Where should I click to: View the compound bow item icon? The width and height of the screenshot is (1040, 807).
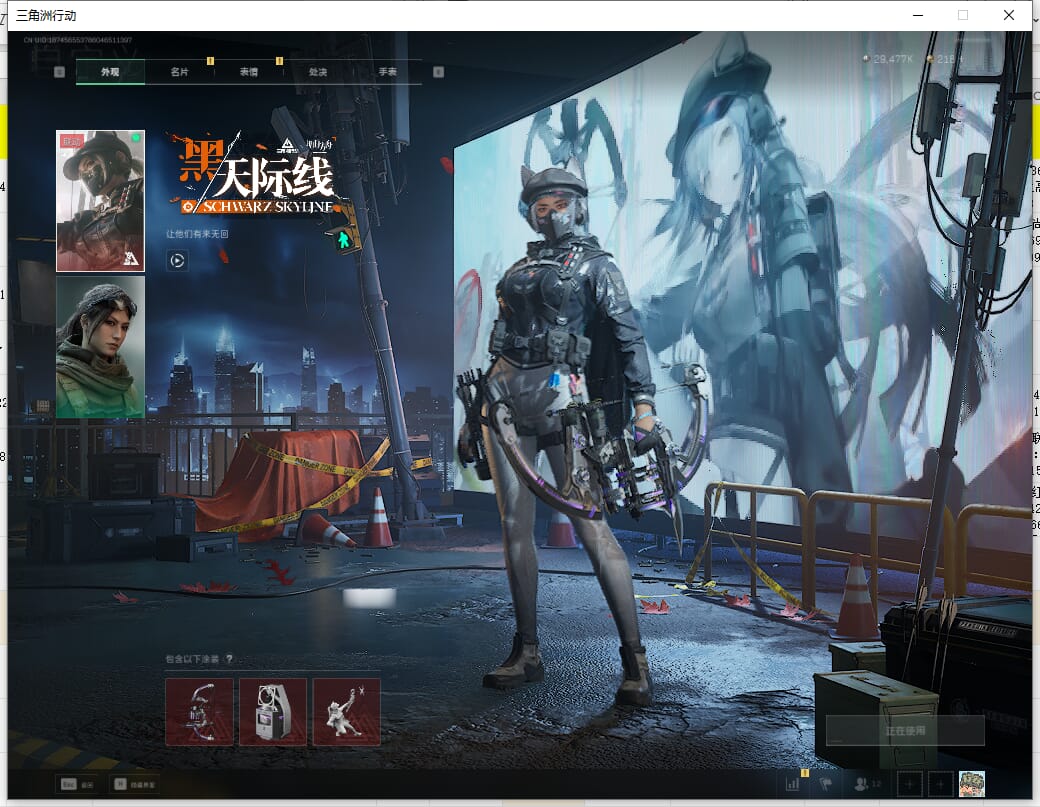pyautogui.click(x=199, y=712)
